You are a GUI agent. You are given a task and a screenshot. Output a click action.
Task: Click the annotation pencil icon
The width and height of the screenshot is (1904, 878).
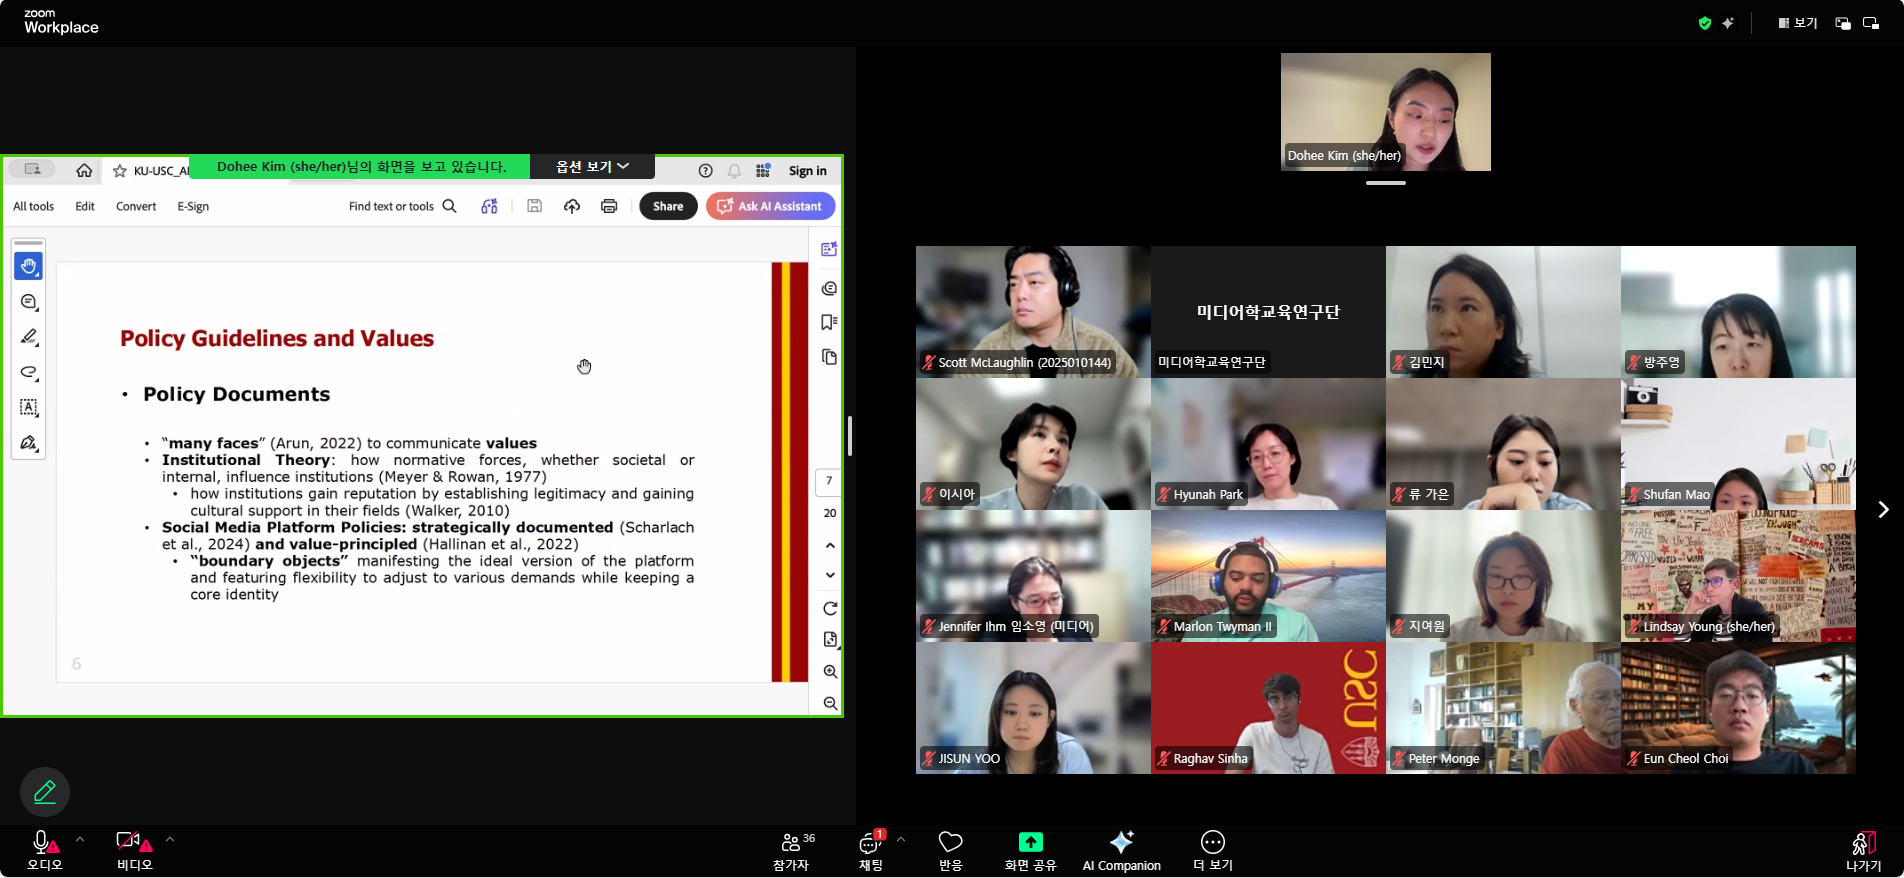(45, 792)
